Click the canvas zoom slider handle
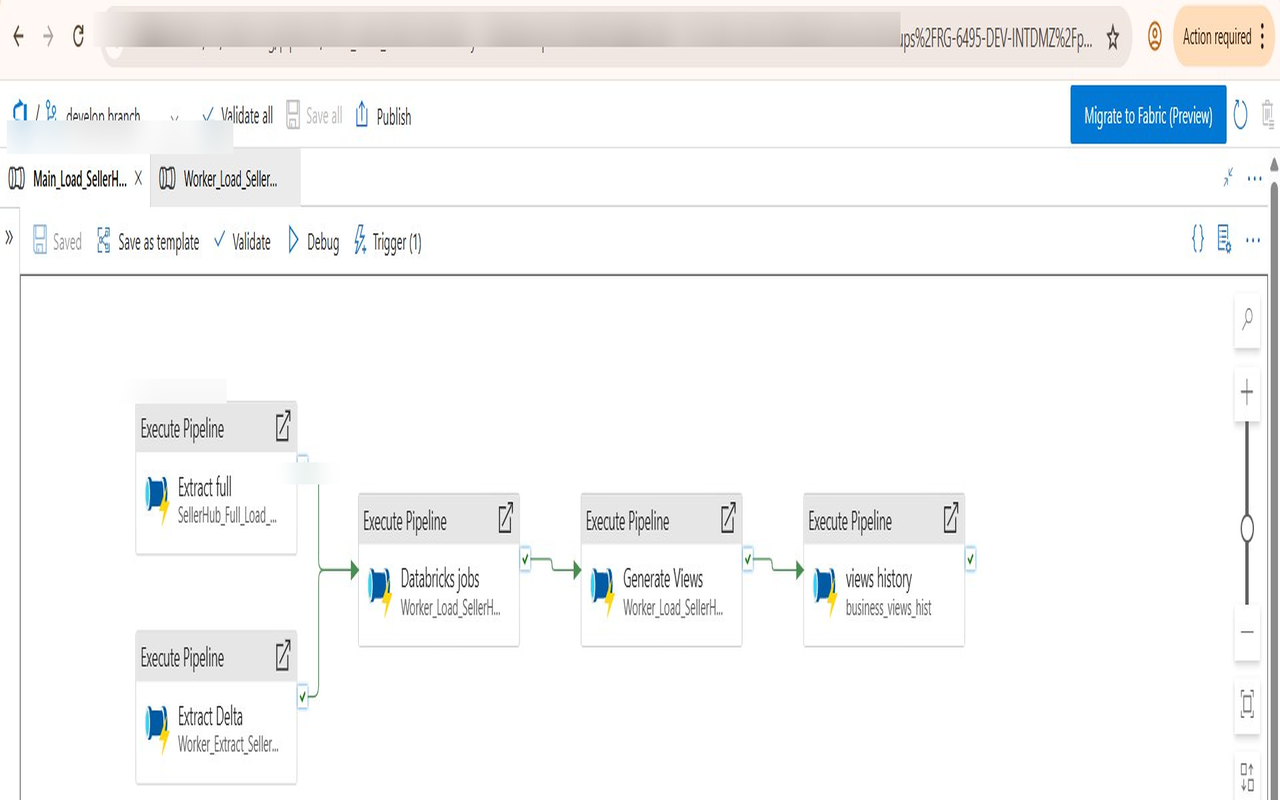The width and height of the screenshot is (1280, 800). coord(1247,528)
